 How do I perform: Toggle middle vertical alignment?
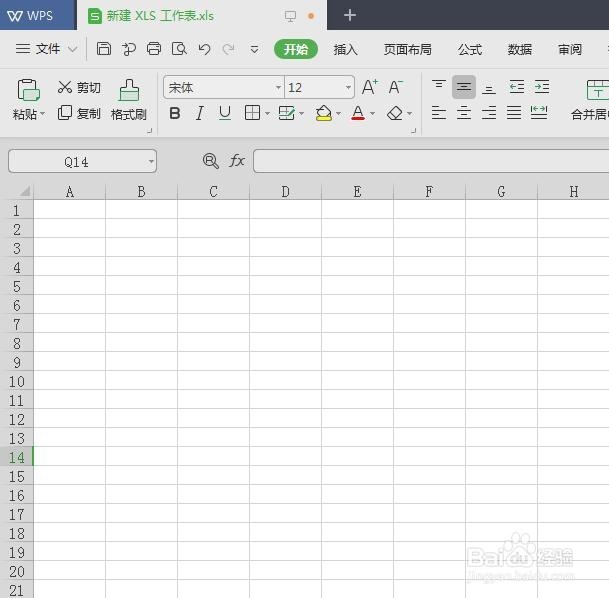coord(464,87)
